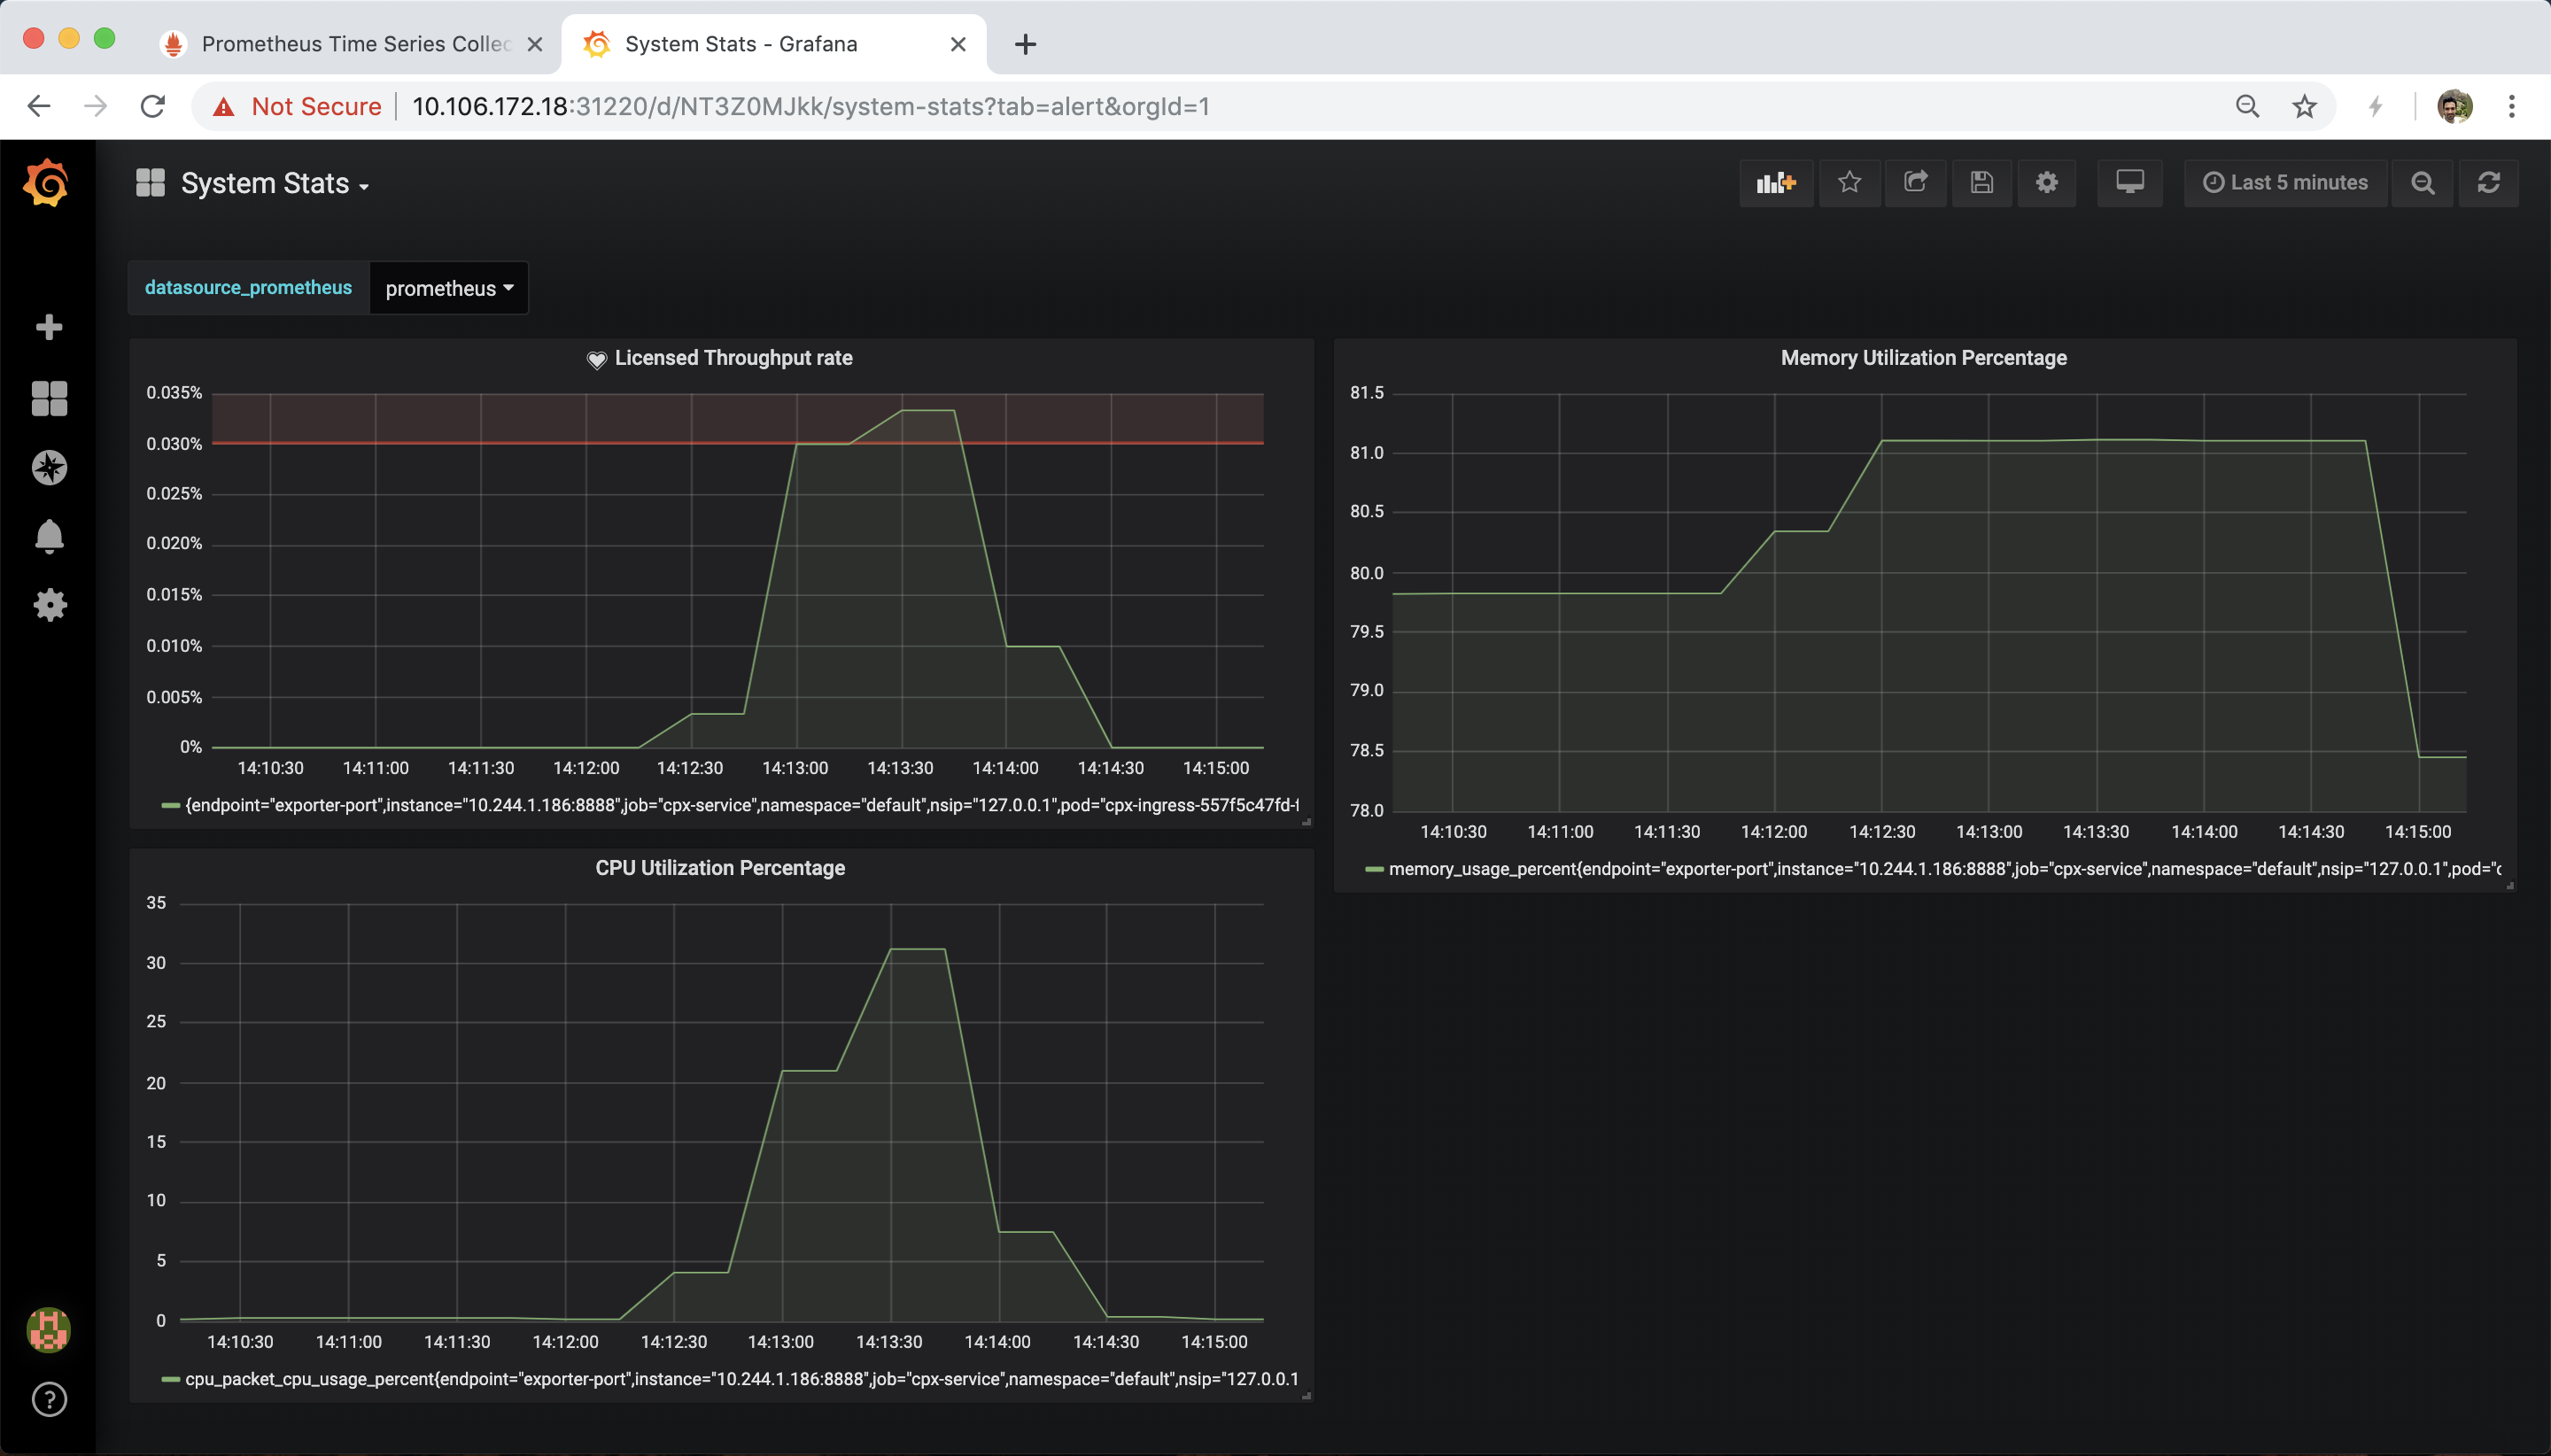Switch to Prometheus Time Series browser tab
This screenshot has width=2551, height=1456.
[x=355, y=44]
